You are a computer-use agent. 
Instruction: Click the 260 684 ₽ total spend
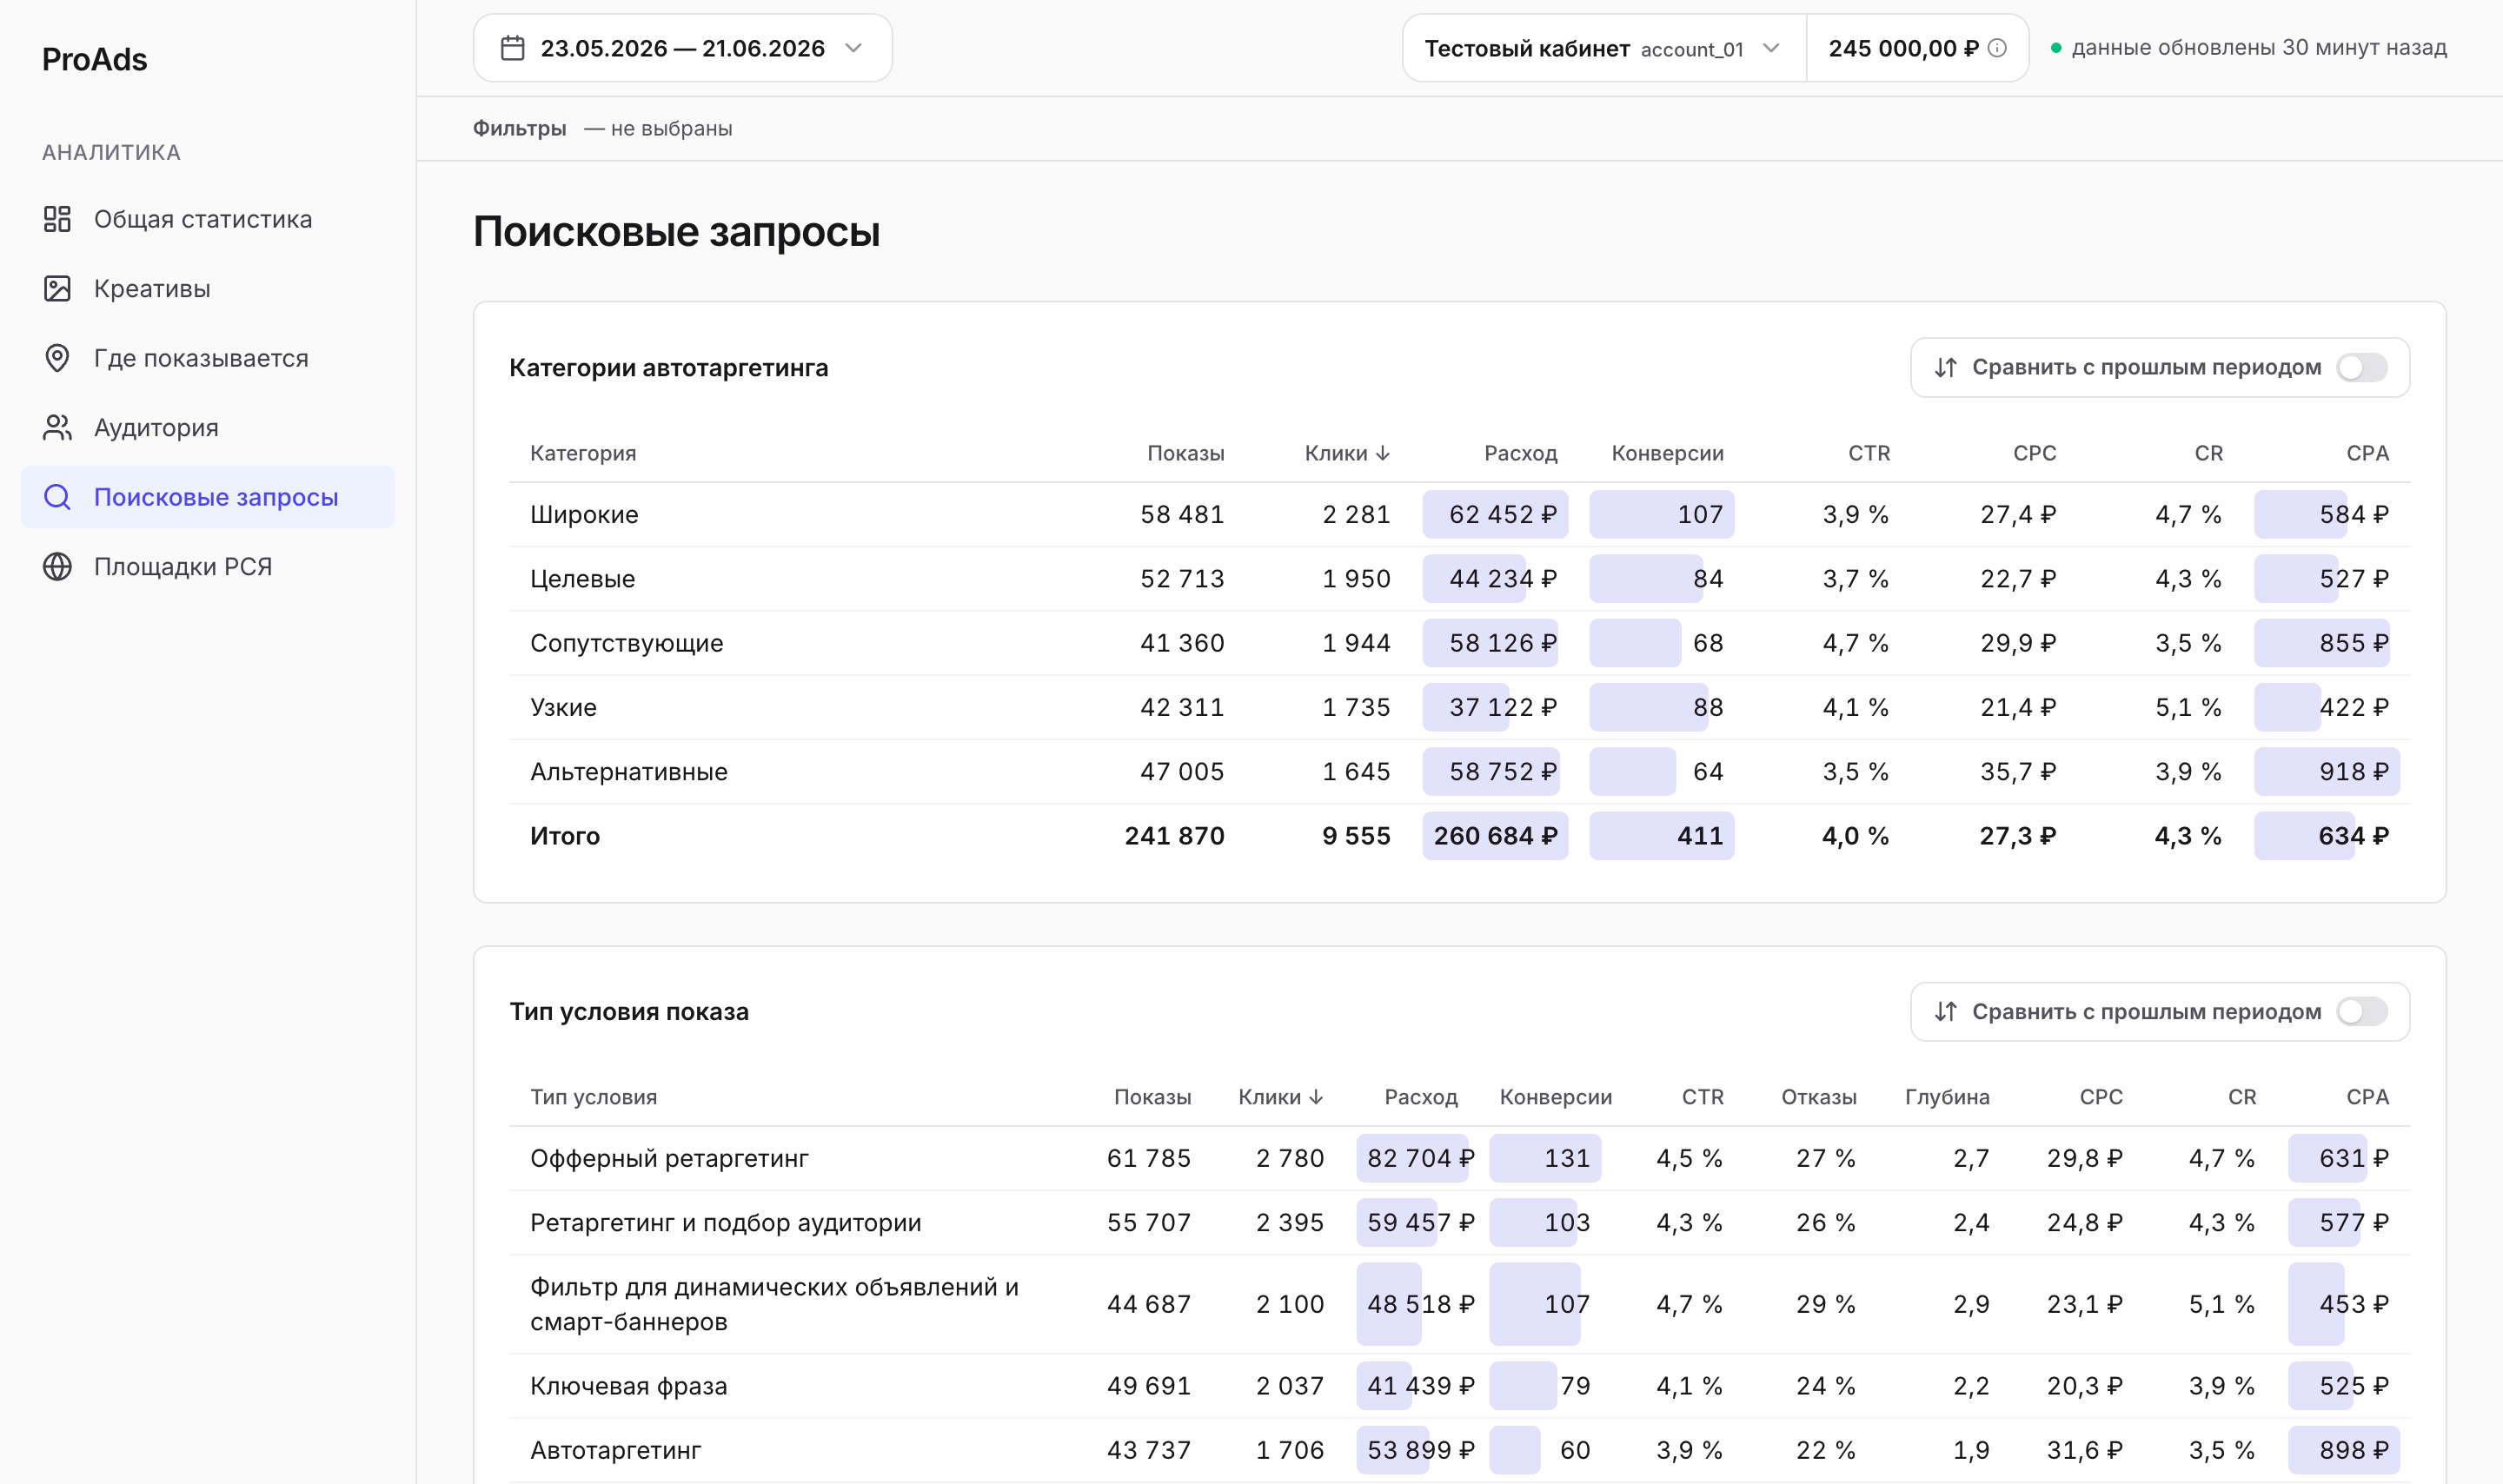point(1495,836)
